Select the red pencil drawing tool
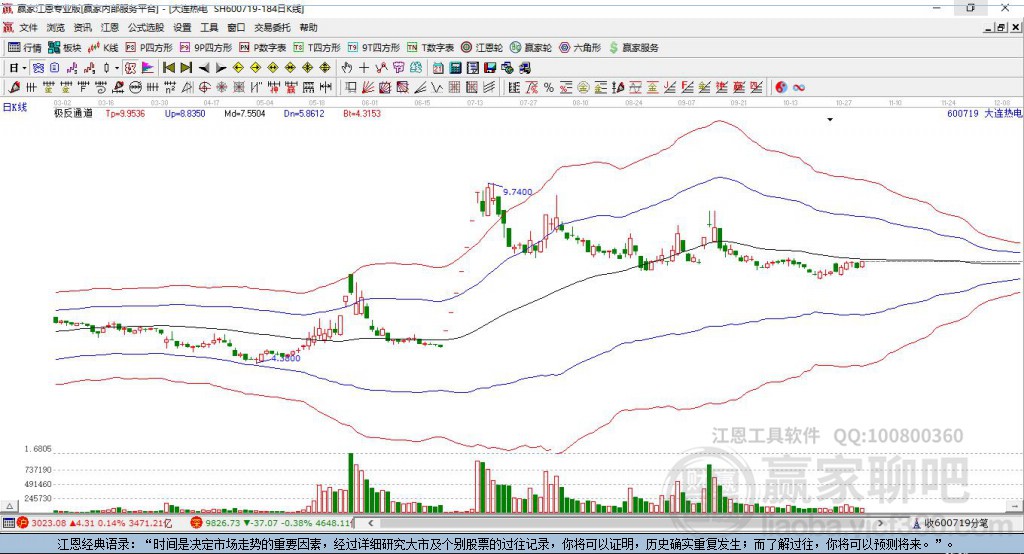 (14, 88)
